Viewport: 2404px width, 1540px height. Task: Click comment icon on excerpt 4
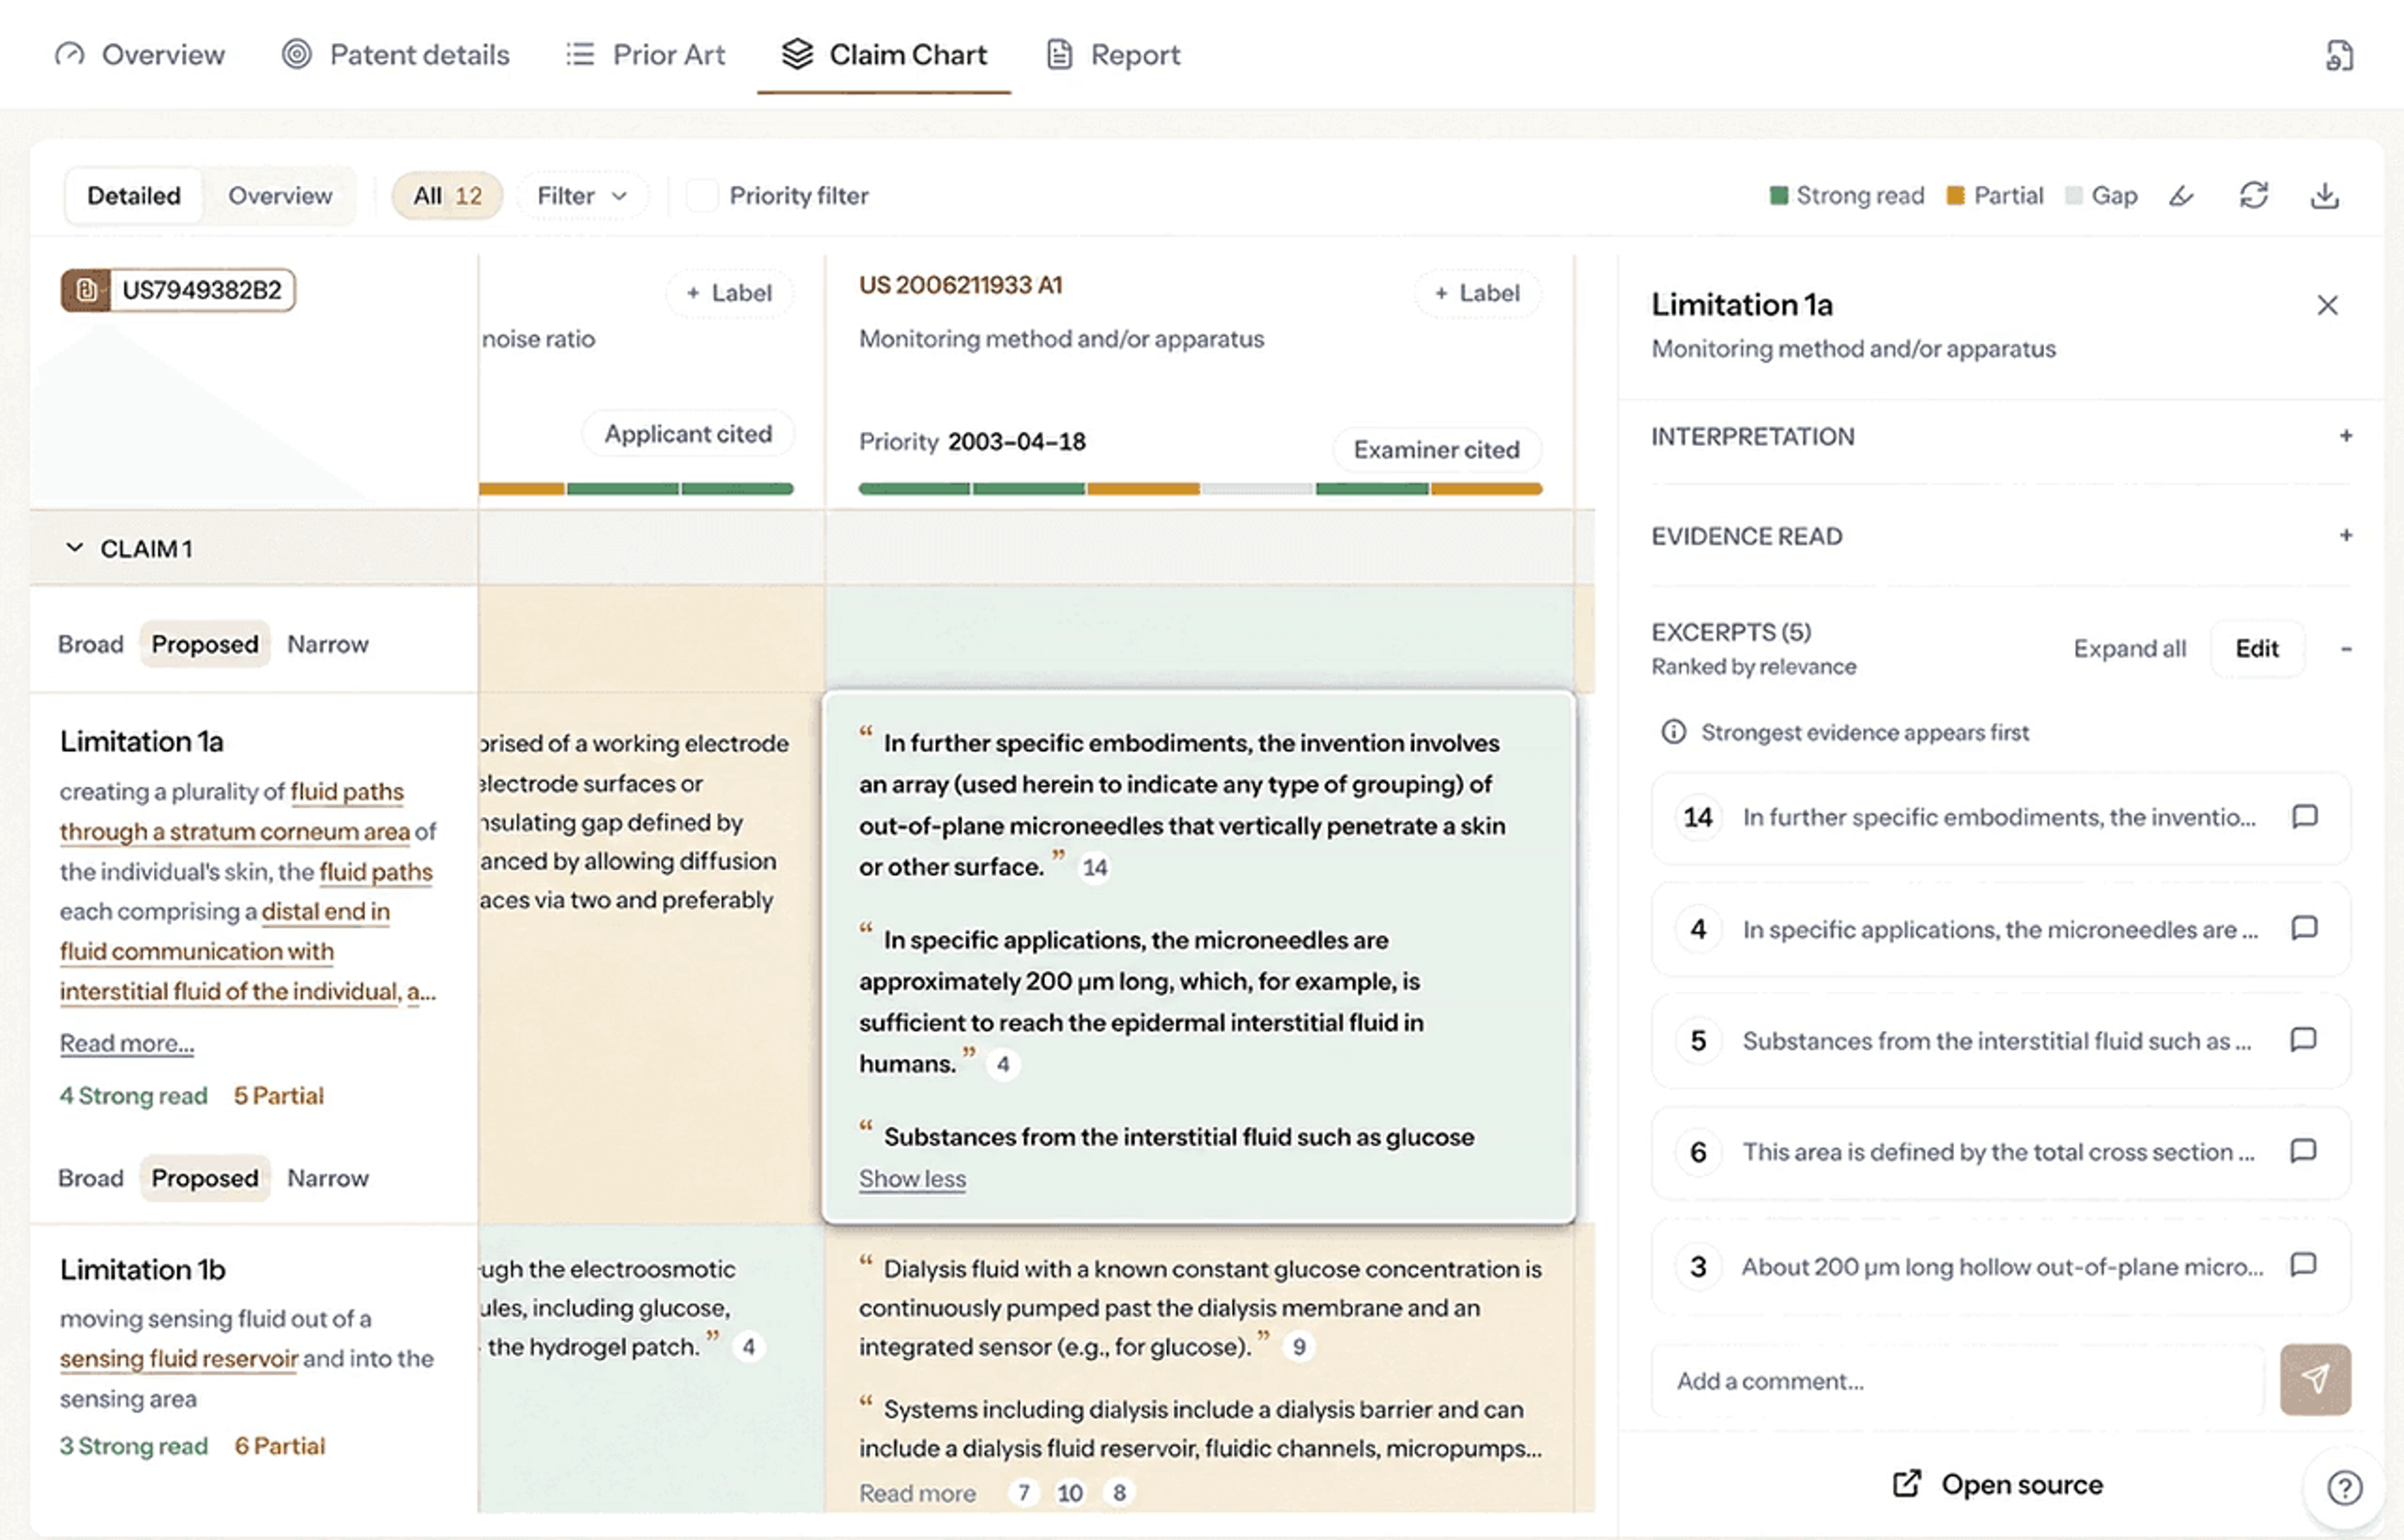point(2304,929)
